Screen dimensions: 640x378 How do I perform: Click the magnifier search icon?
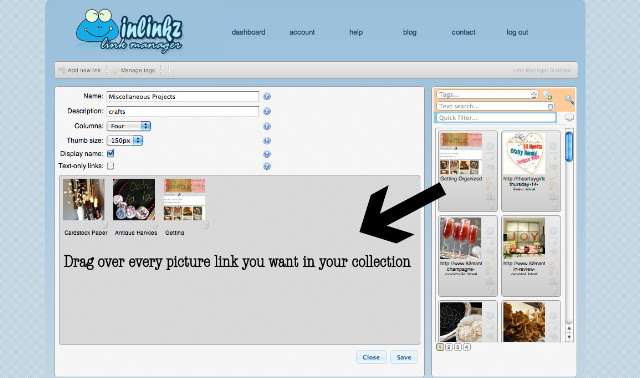coord(569,99)
